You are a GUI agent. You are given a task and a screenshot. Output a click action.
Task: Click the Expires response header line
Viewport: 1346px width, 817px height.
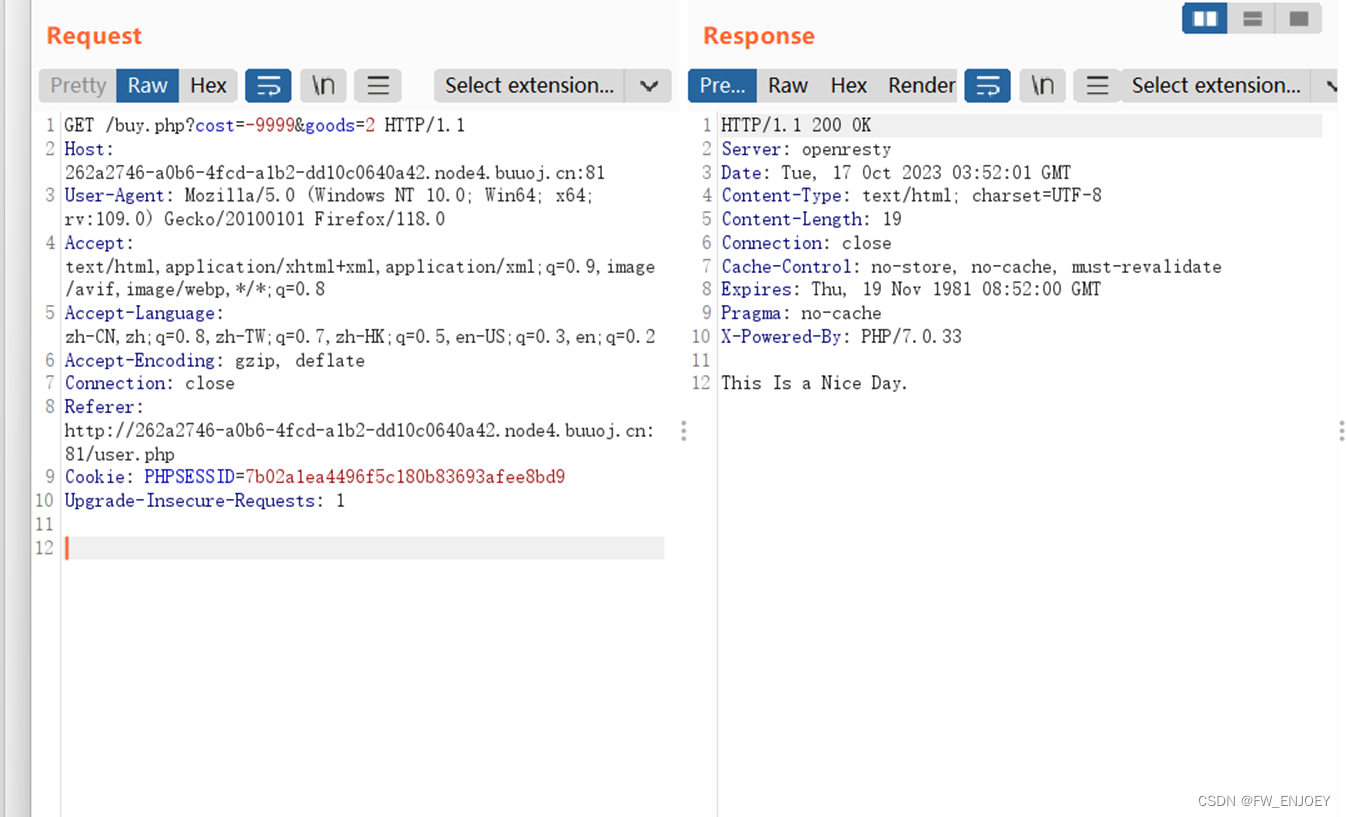tap(911, 289)
